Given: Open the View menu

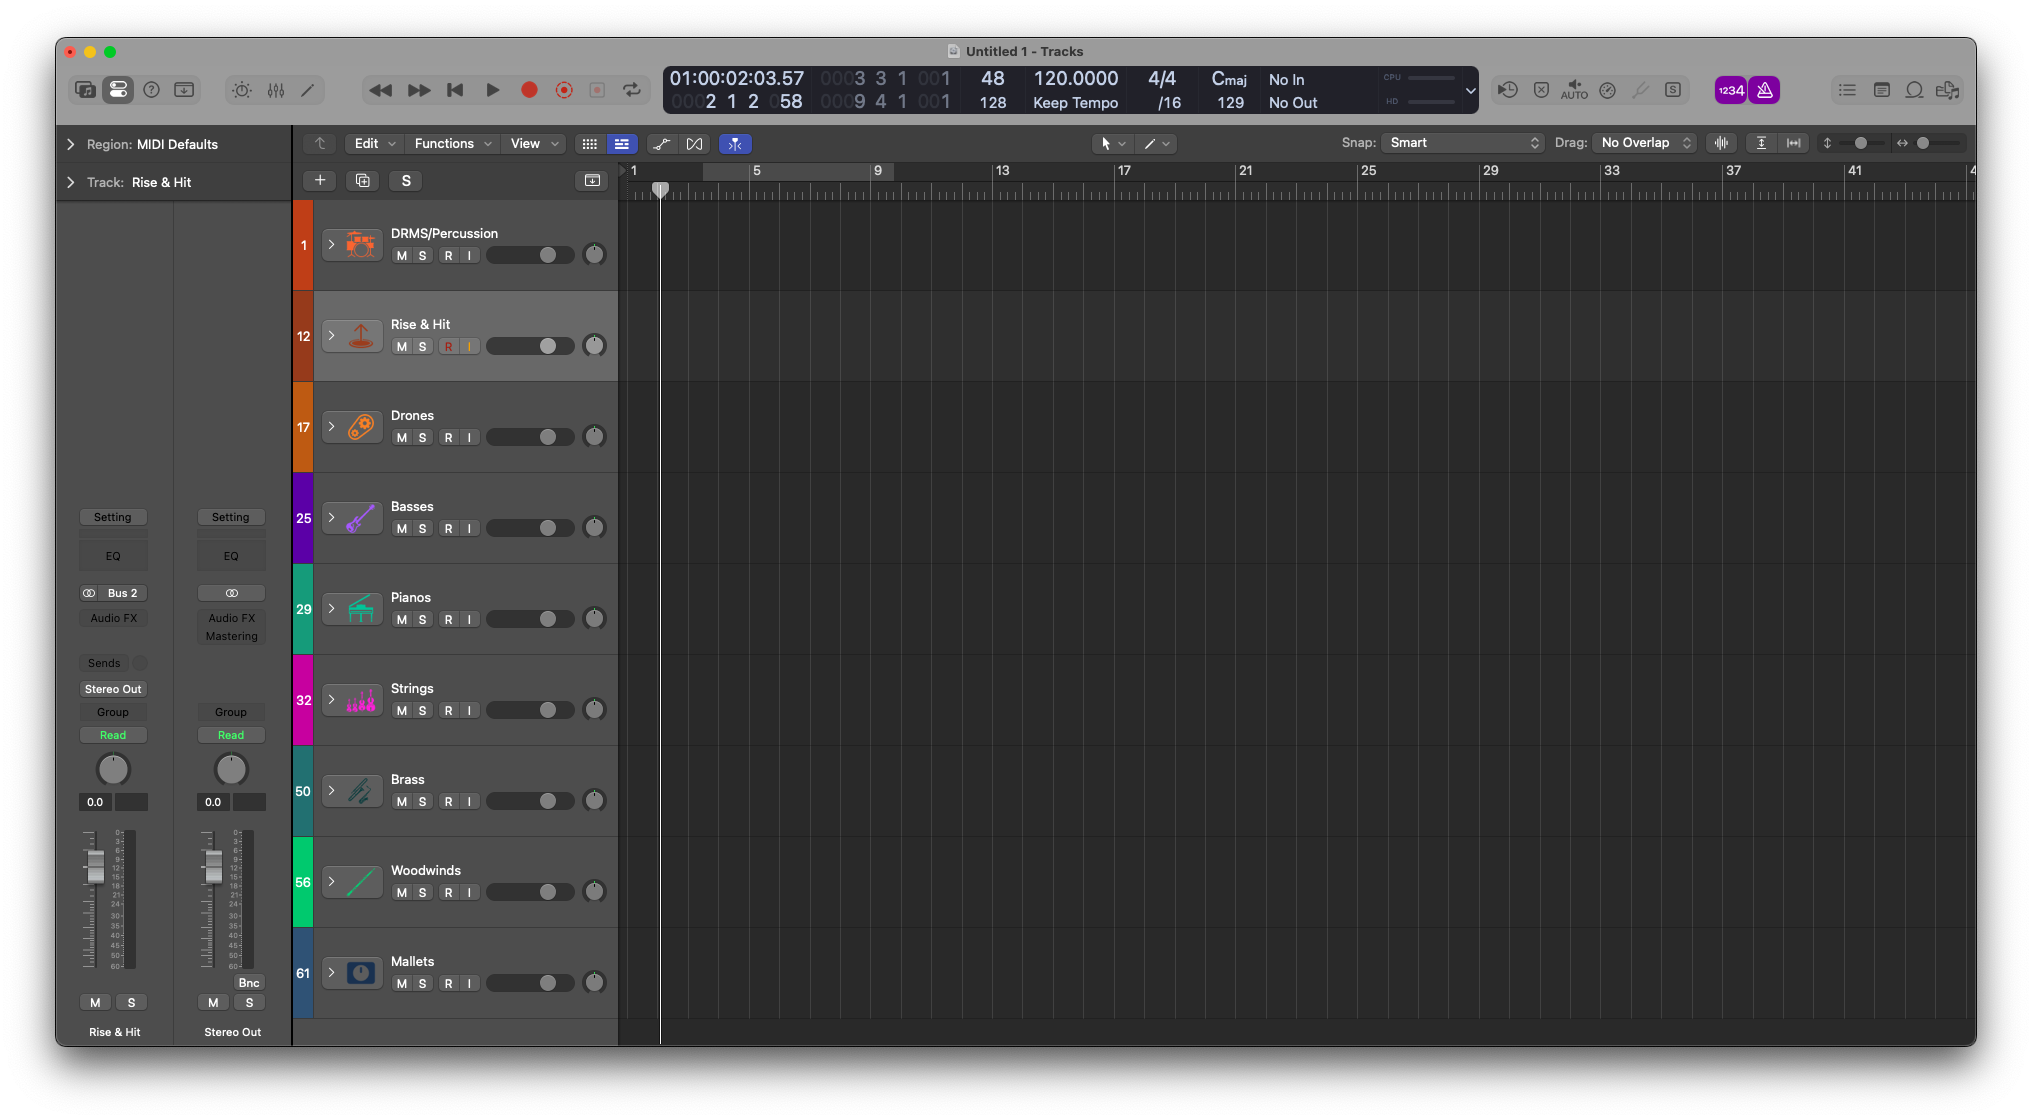Looking at the screenshot, I should [534, 144].
